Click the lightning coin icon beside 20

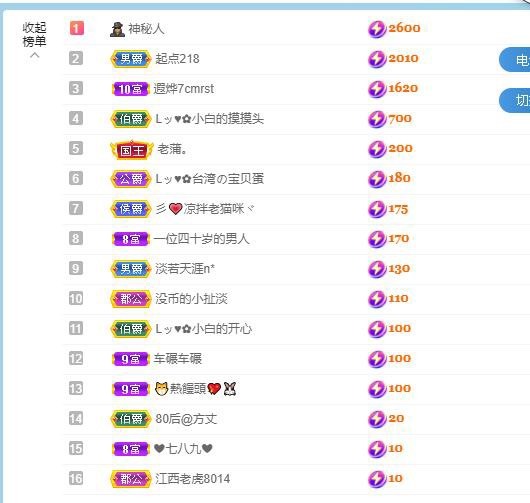(x=377, y=419)
